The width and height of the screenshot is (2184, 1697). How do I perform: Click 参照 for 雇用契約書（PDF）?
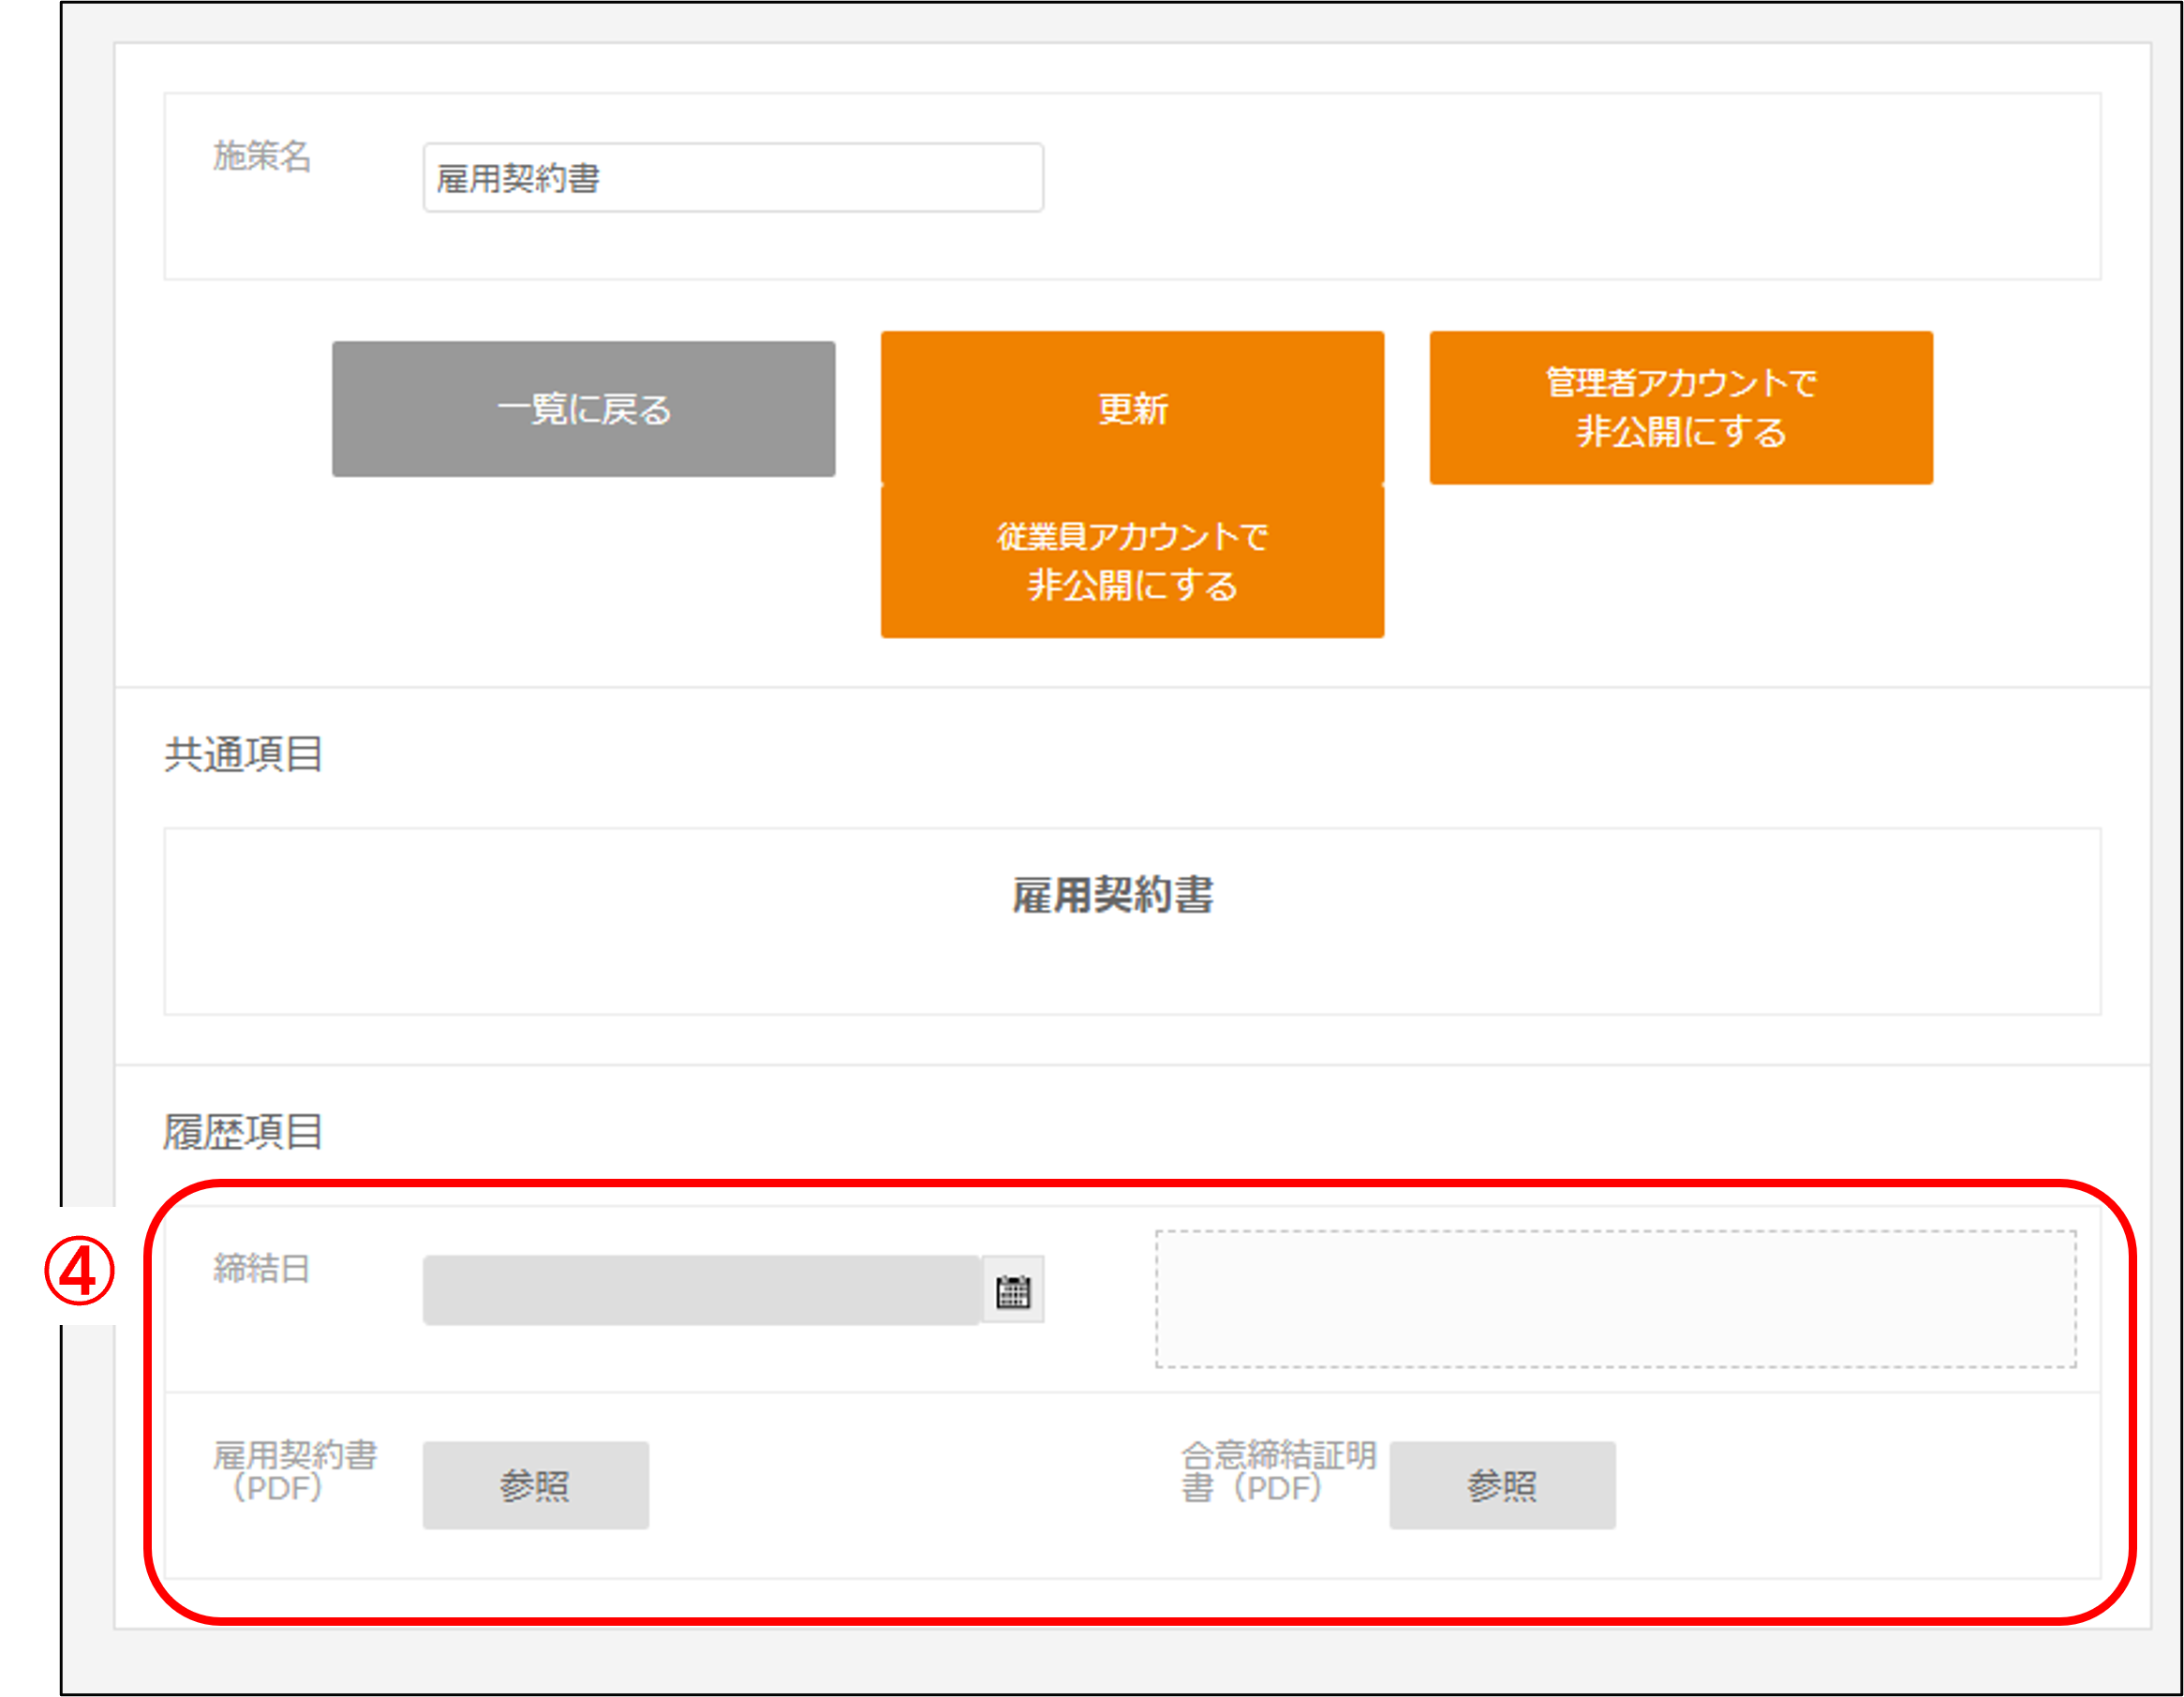[535, 1485]
